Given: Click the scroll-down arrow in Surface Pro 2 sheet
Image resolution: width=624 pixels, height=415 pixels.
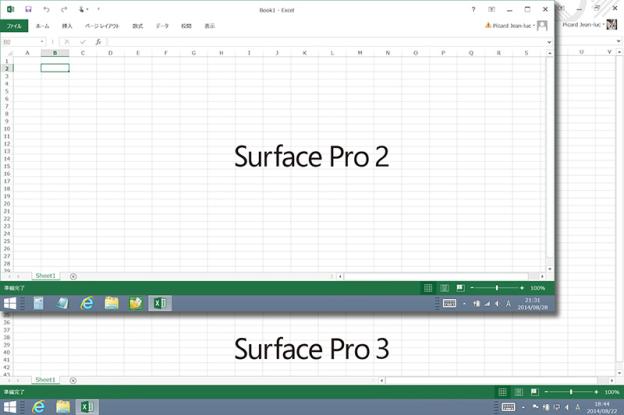Looking at the screenshot, I should tap(550, 269).
